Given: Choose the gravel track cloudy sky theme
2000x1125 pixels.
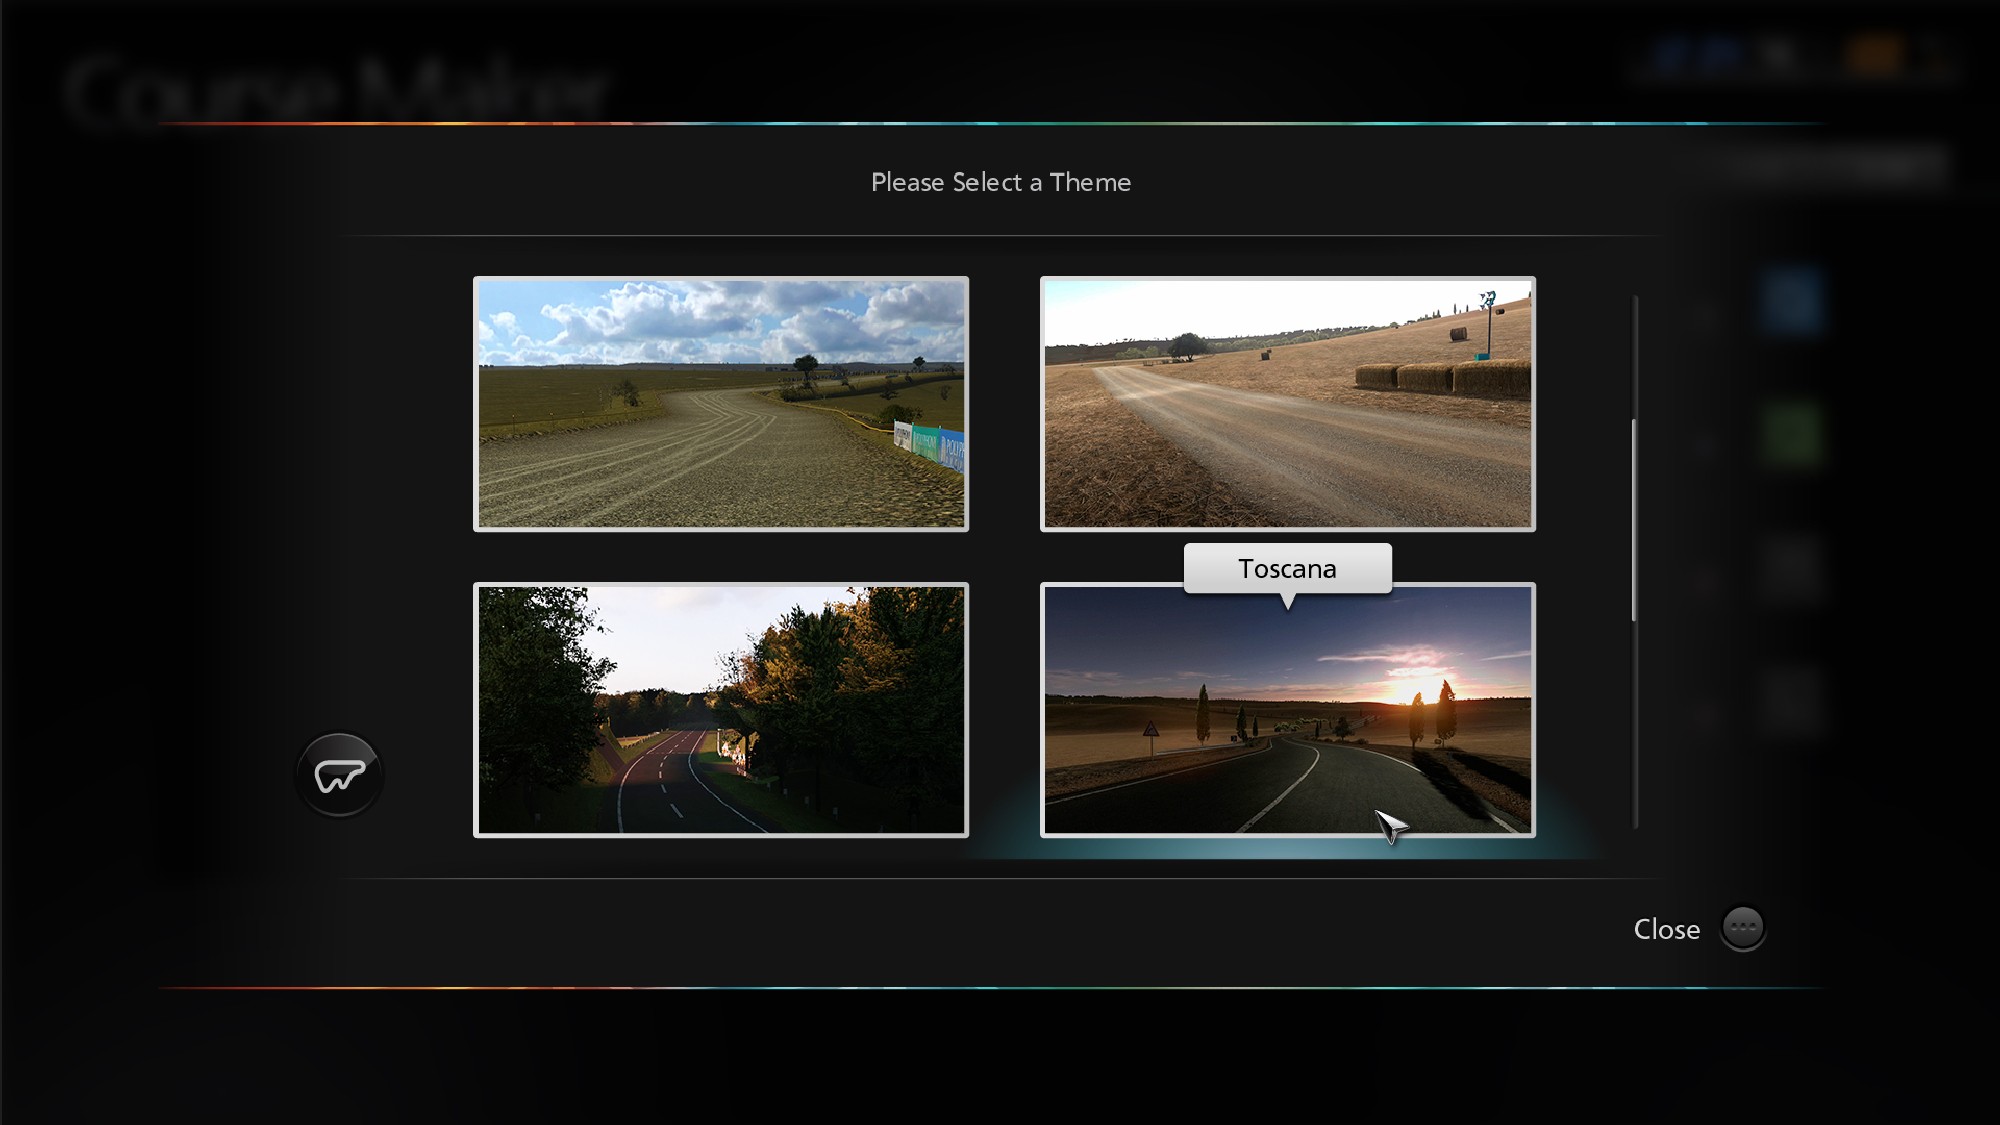Looking at the screenshot, I should pos(721,404).
